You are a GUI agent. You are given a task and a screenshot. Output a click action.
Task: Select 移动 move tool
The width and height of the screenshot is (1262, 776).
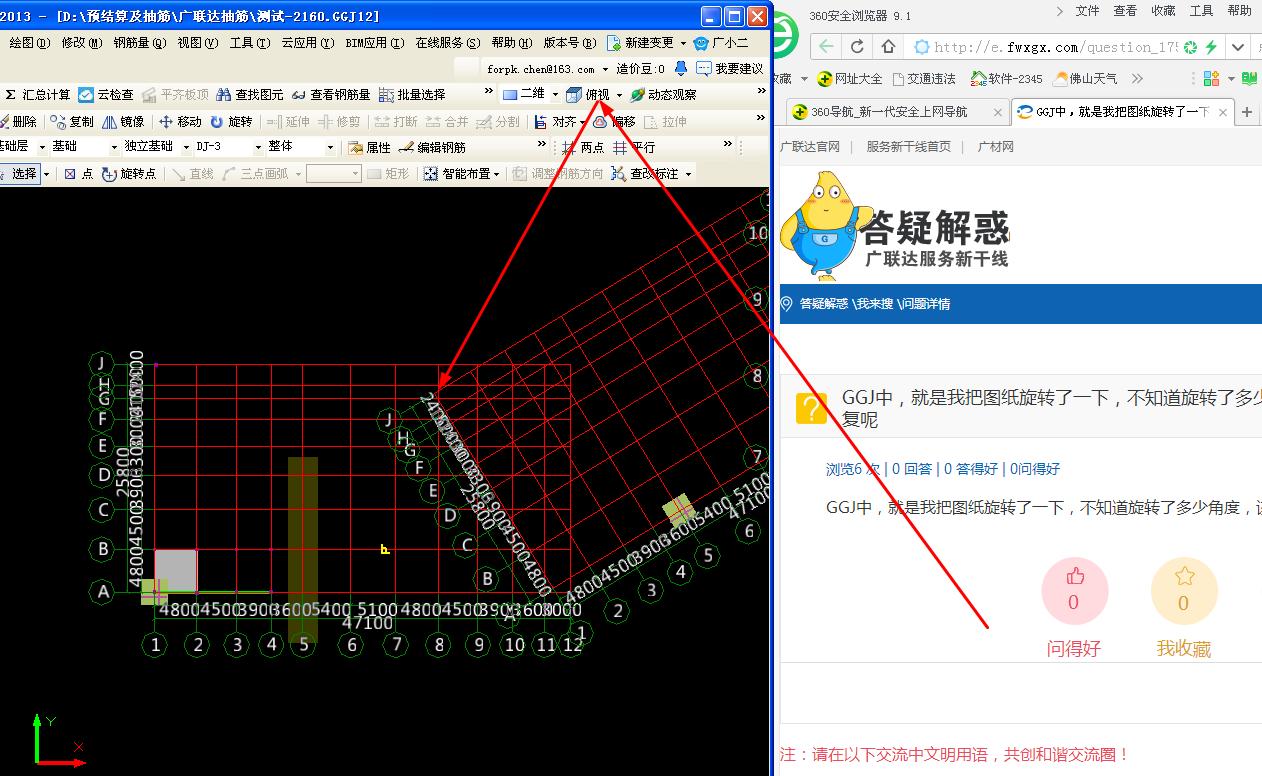click(x=181, y=121)
